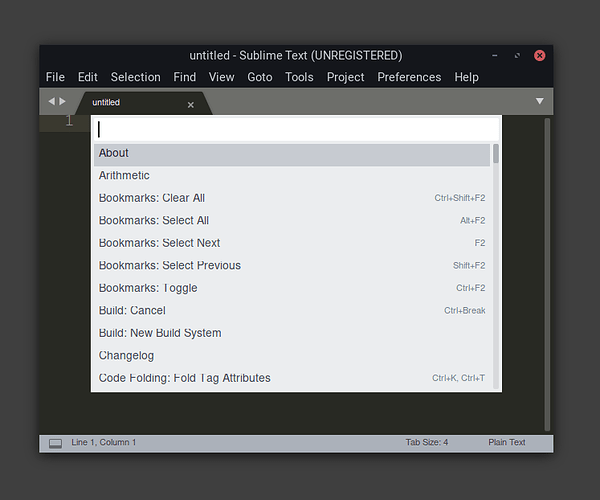
Task: Open the Goto menu
Action: coord(260,77)
